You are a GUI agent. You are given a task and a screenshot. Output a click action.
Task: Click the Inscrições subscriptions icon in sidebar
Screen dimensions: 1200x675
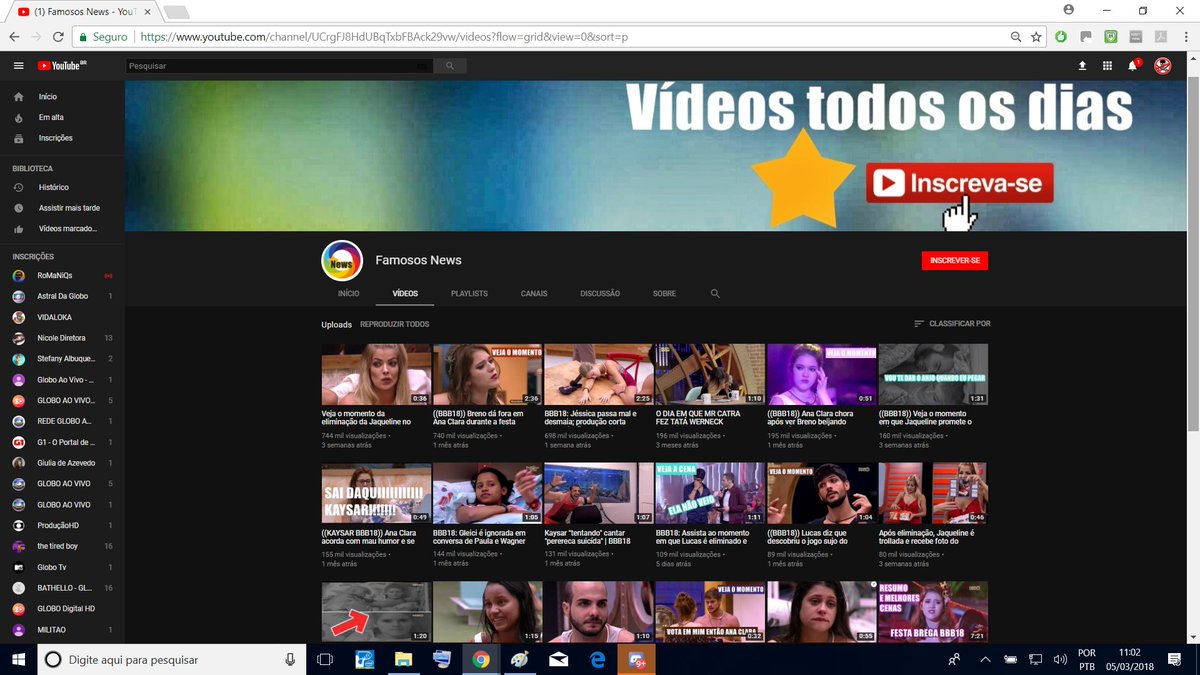coord(18,138)
